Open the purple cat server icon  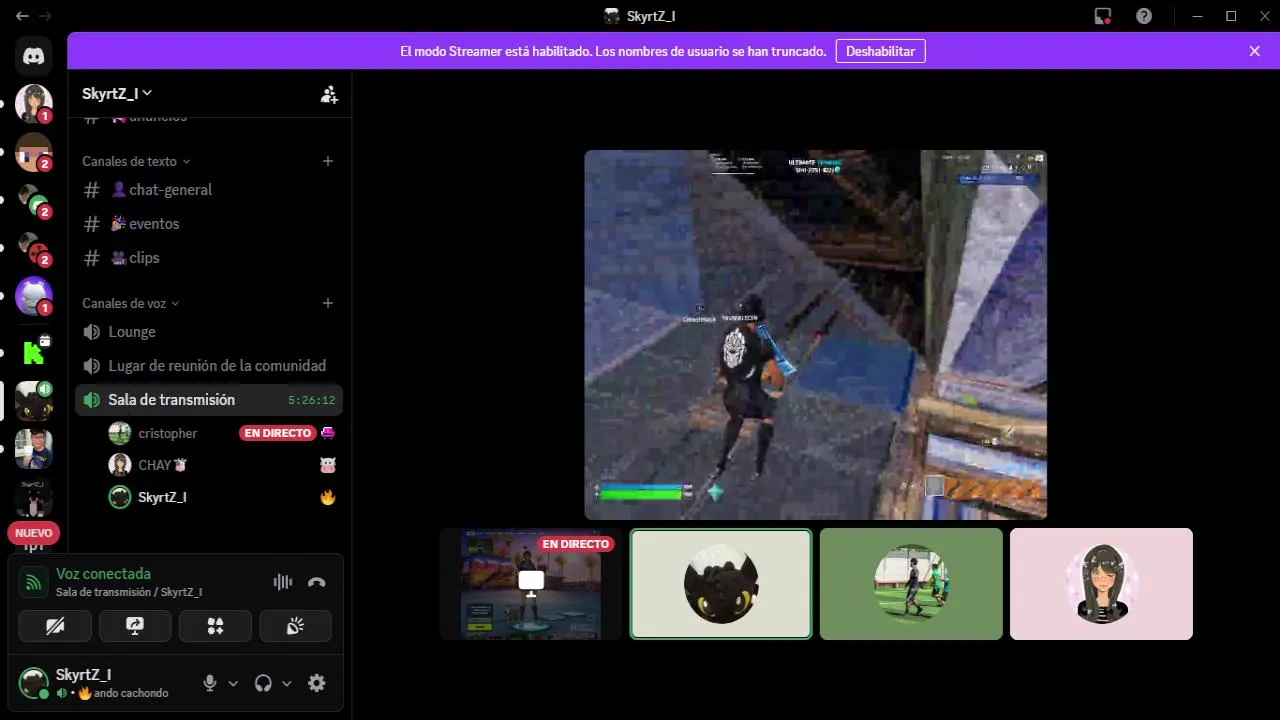coord(34,295)
